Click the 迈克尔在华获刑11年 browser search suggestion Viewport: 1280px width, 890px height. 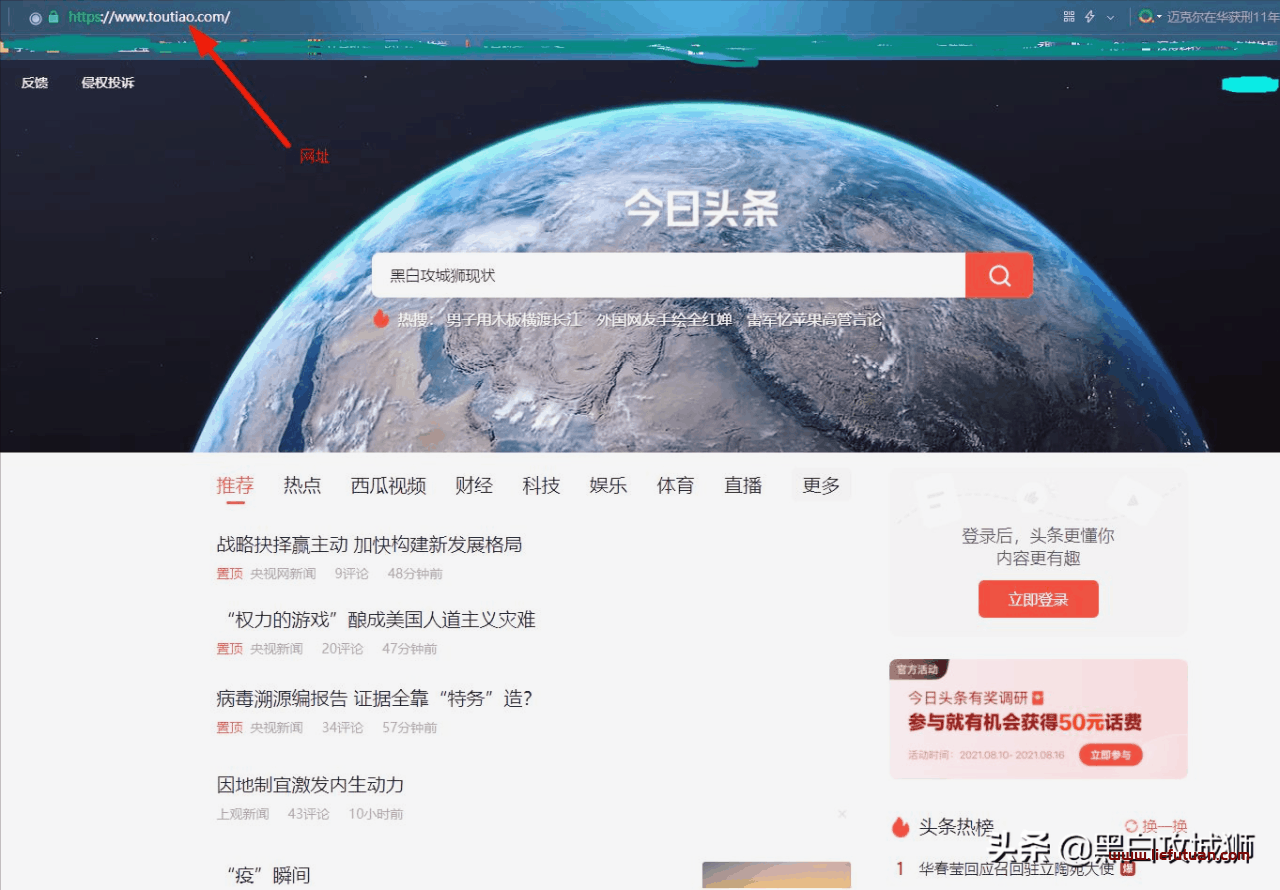point(1222,17)
